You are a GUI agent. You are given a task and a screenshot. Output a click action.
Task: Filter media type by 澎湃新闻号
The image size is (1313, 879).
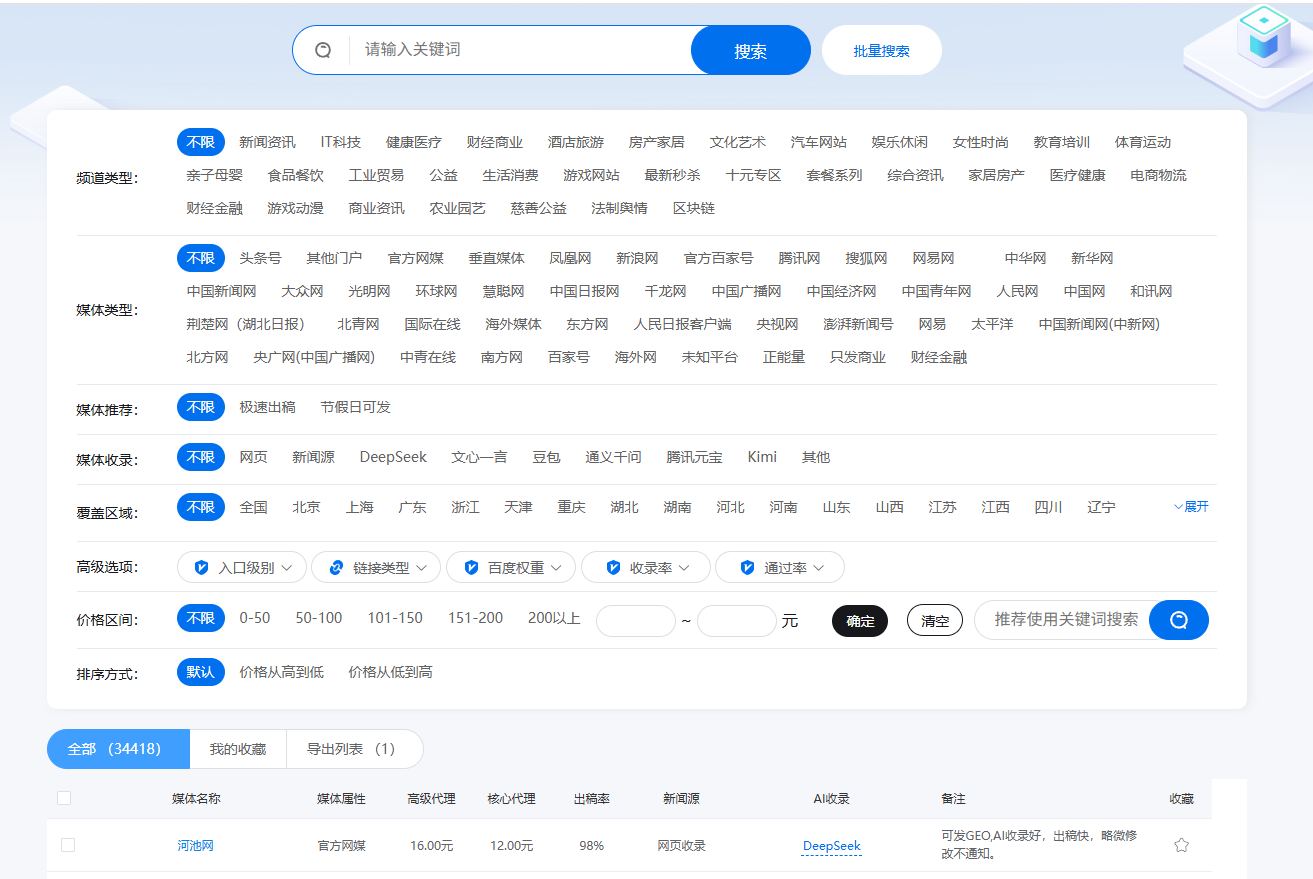pos(858,324)
